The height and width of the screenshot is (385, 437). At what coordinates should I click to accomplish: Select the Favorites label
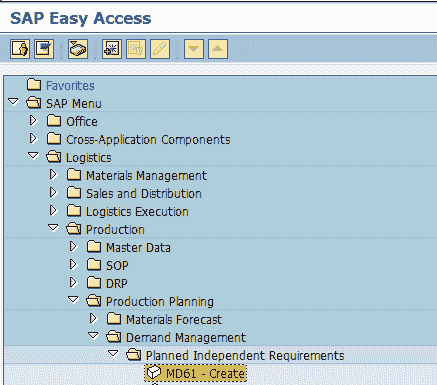point(70,86)
